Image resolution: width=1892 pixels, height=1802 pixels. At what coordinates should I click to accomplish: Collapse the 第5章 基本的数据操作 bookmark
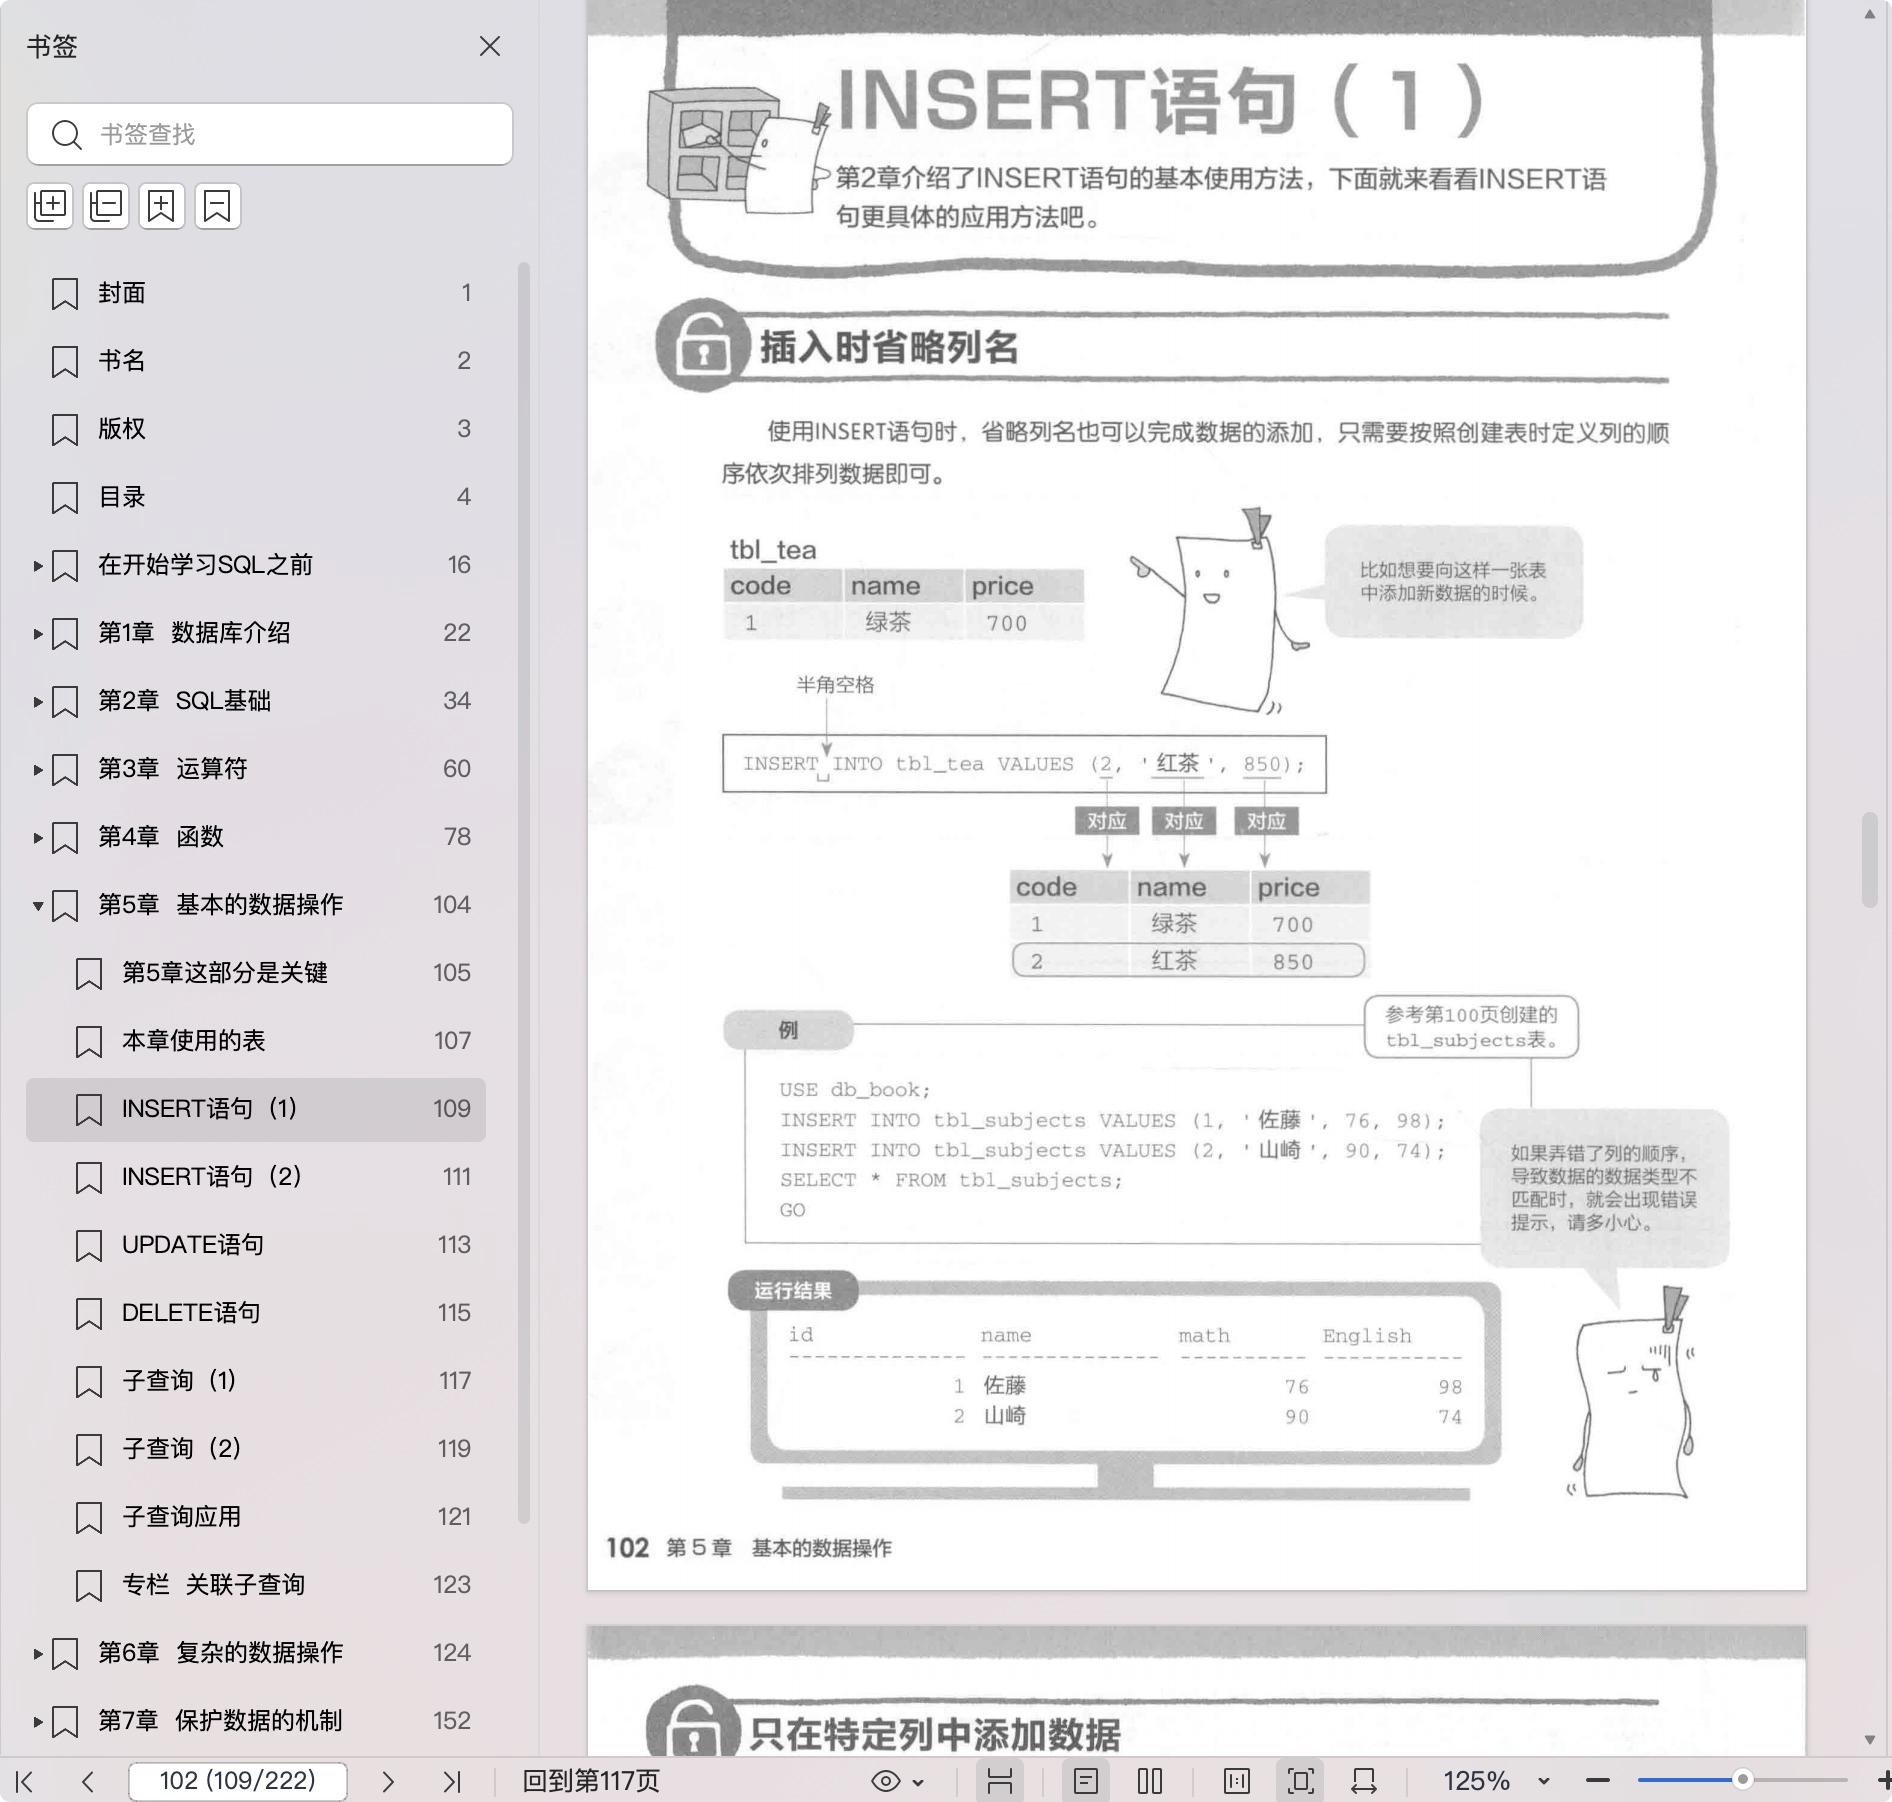pyautogui.click(x=38, y=905)
